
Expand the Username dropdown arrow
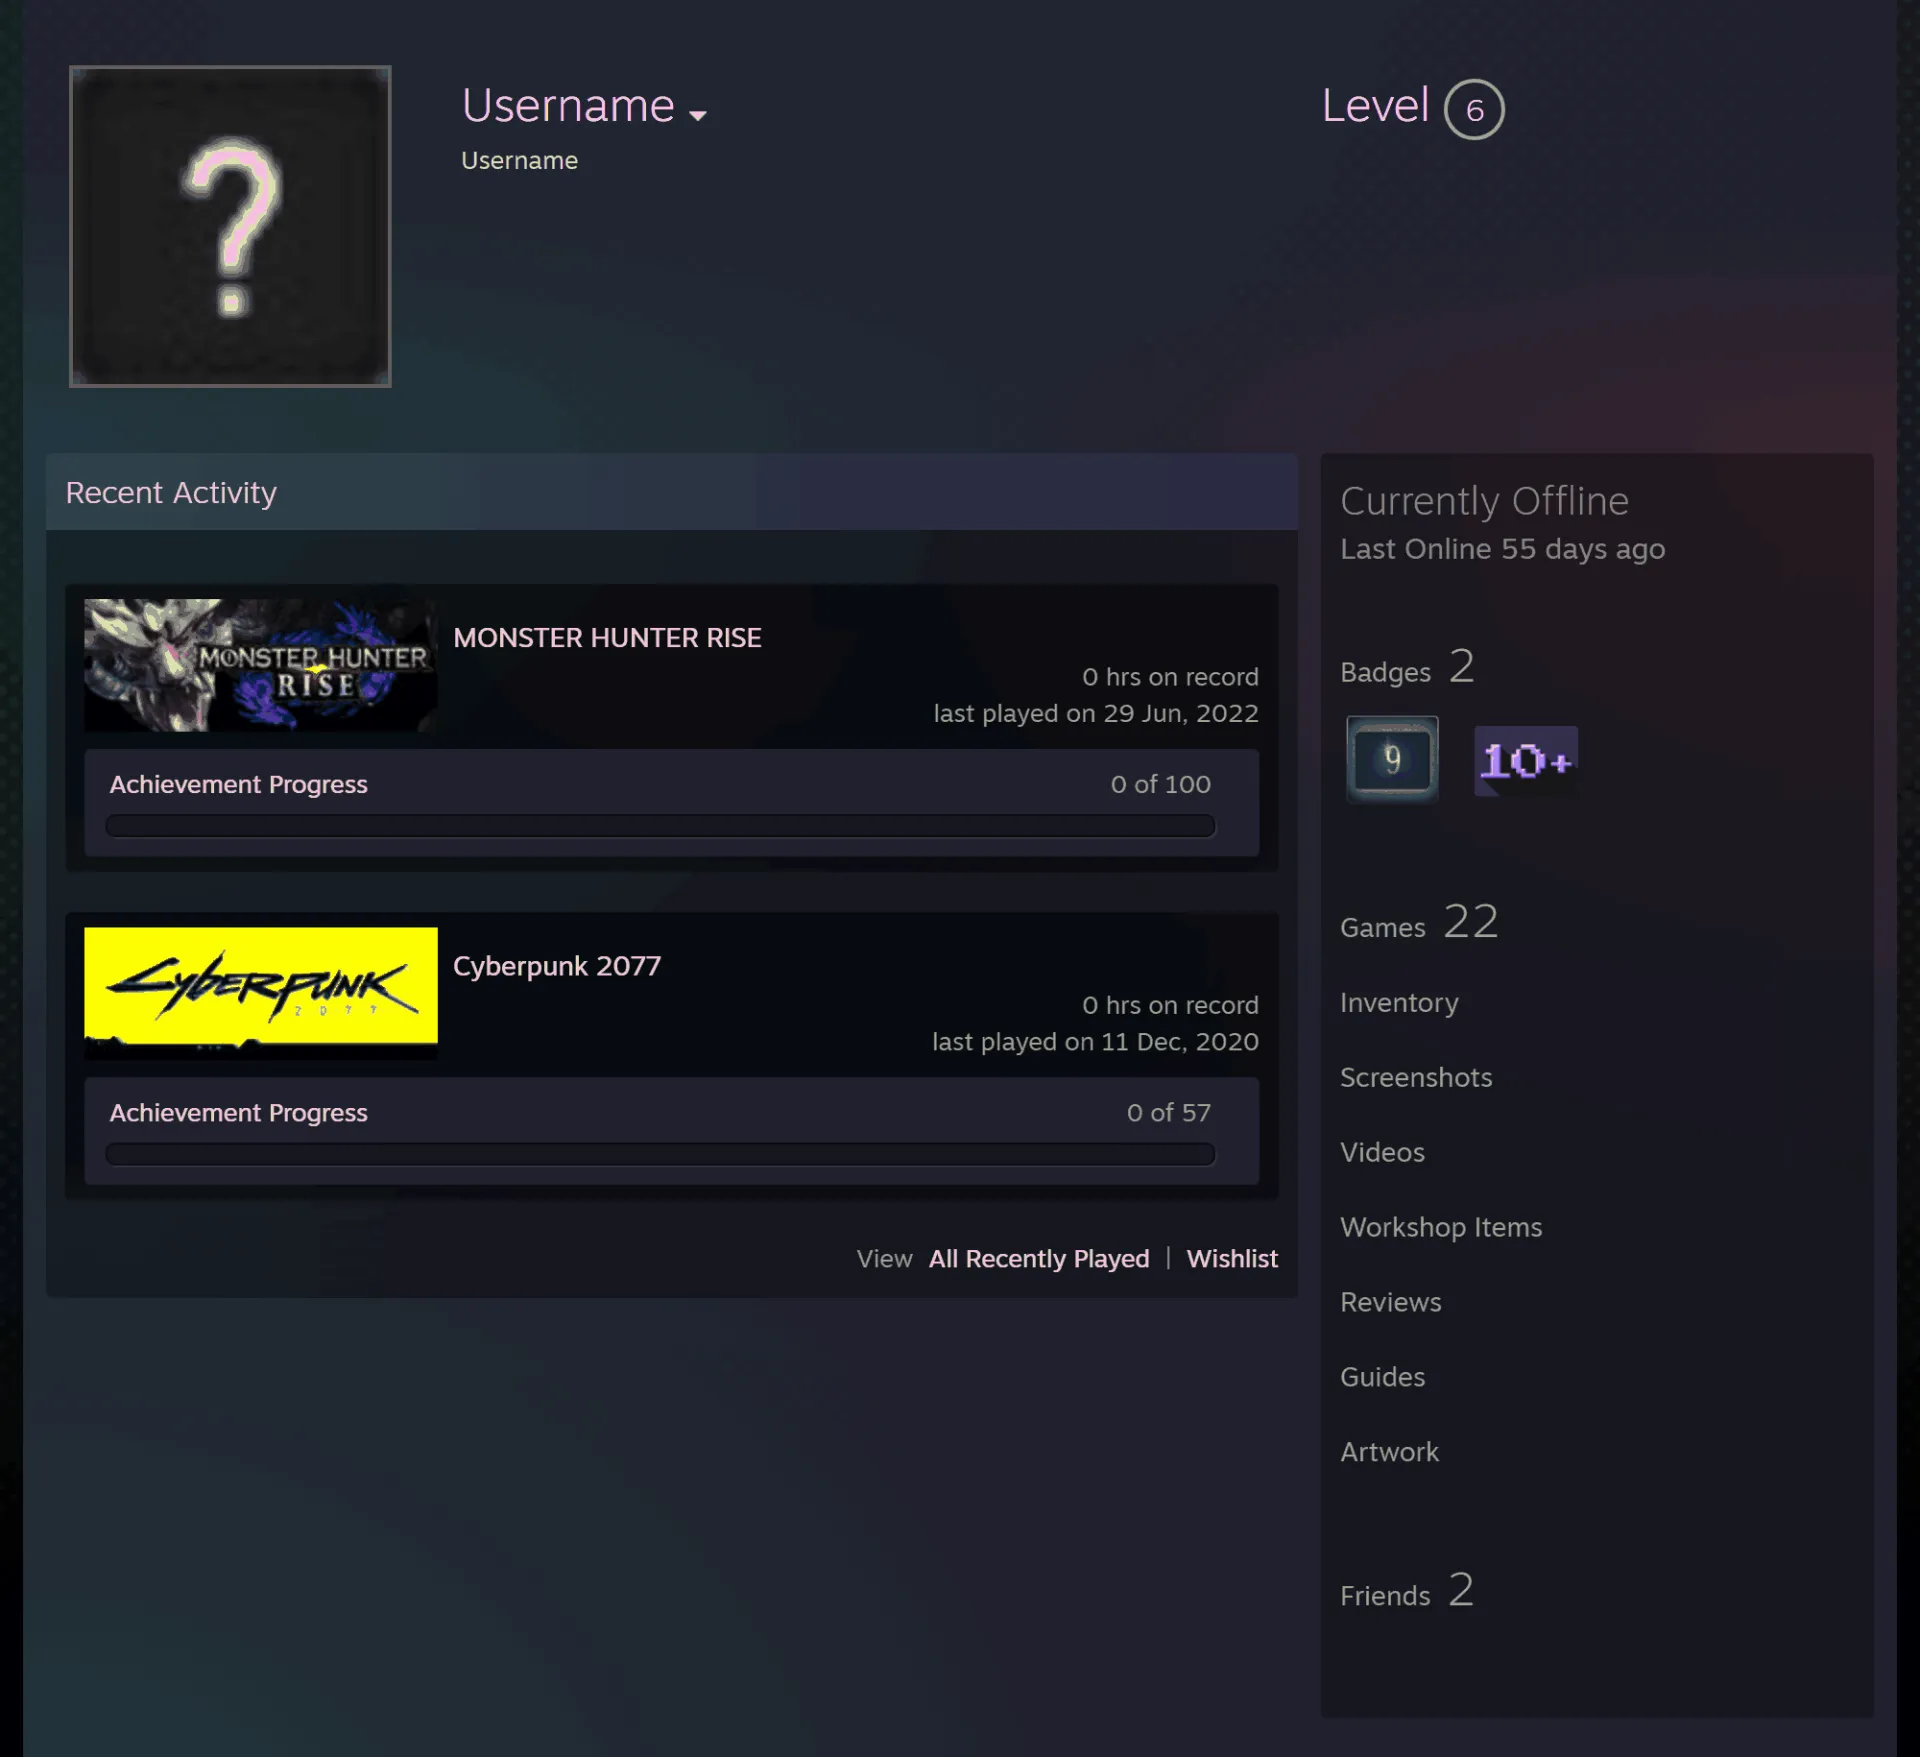click(698, 115)
